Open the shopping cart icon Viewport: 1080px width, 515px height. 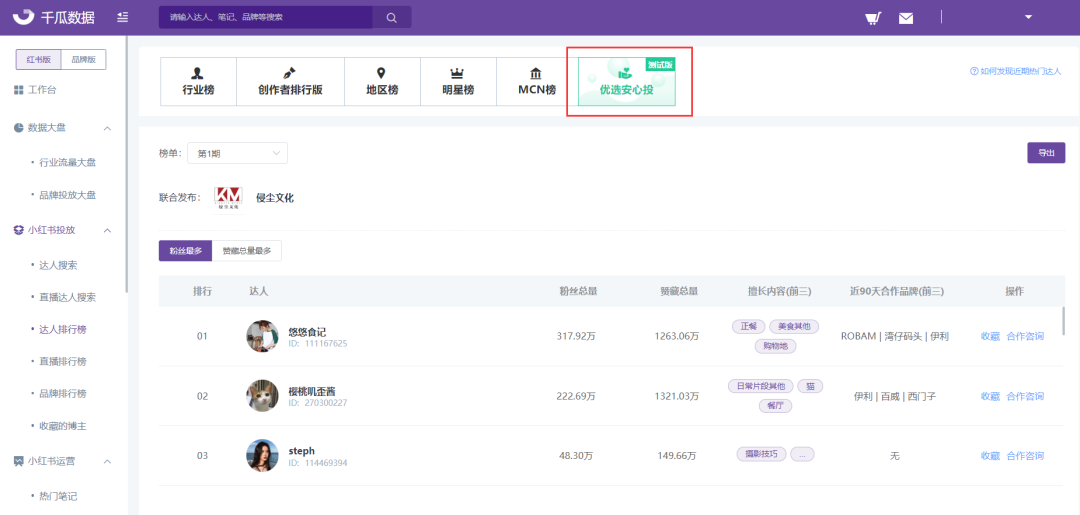pos(873,18)
